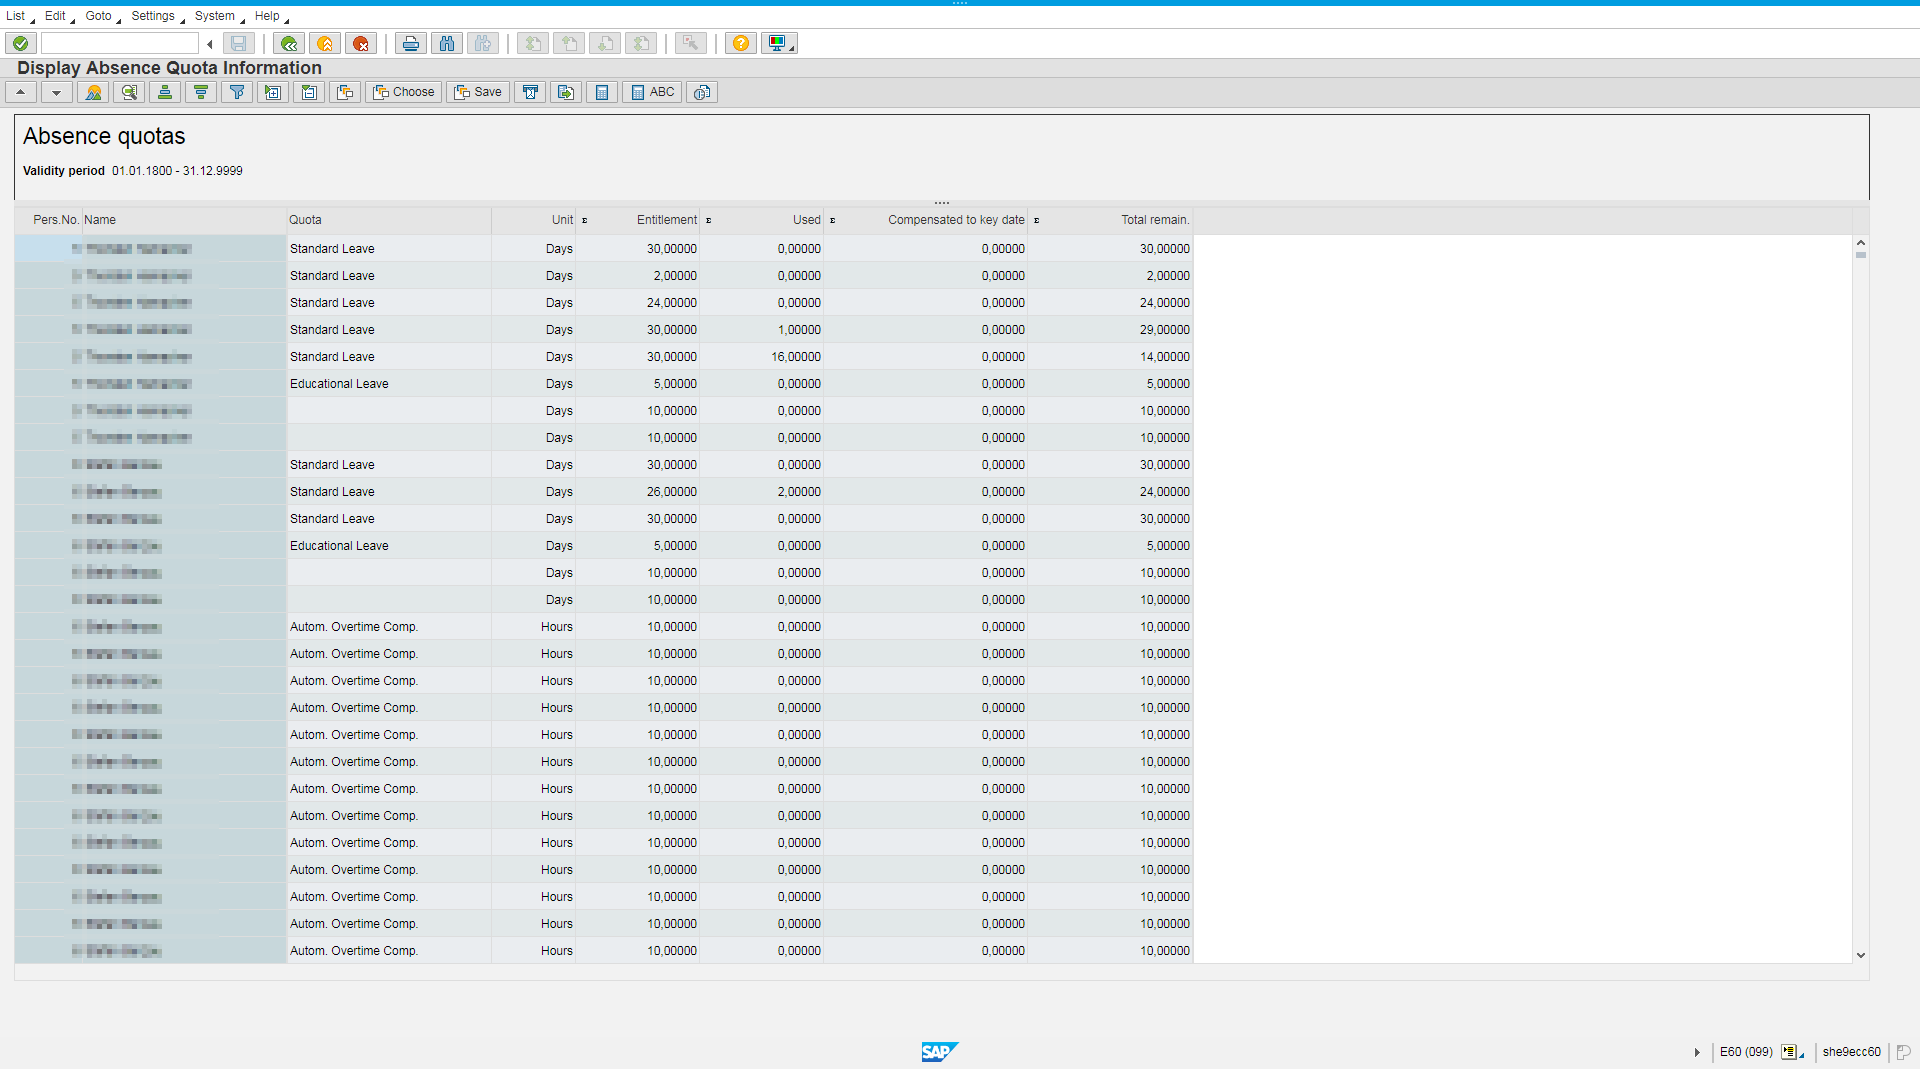Open the status bar system info dropdown

point(1792,1052)
